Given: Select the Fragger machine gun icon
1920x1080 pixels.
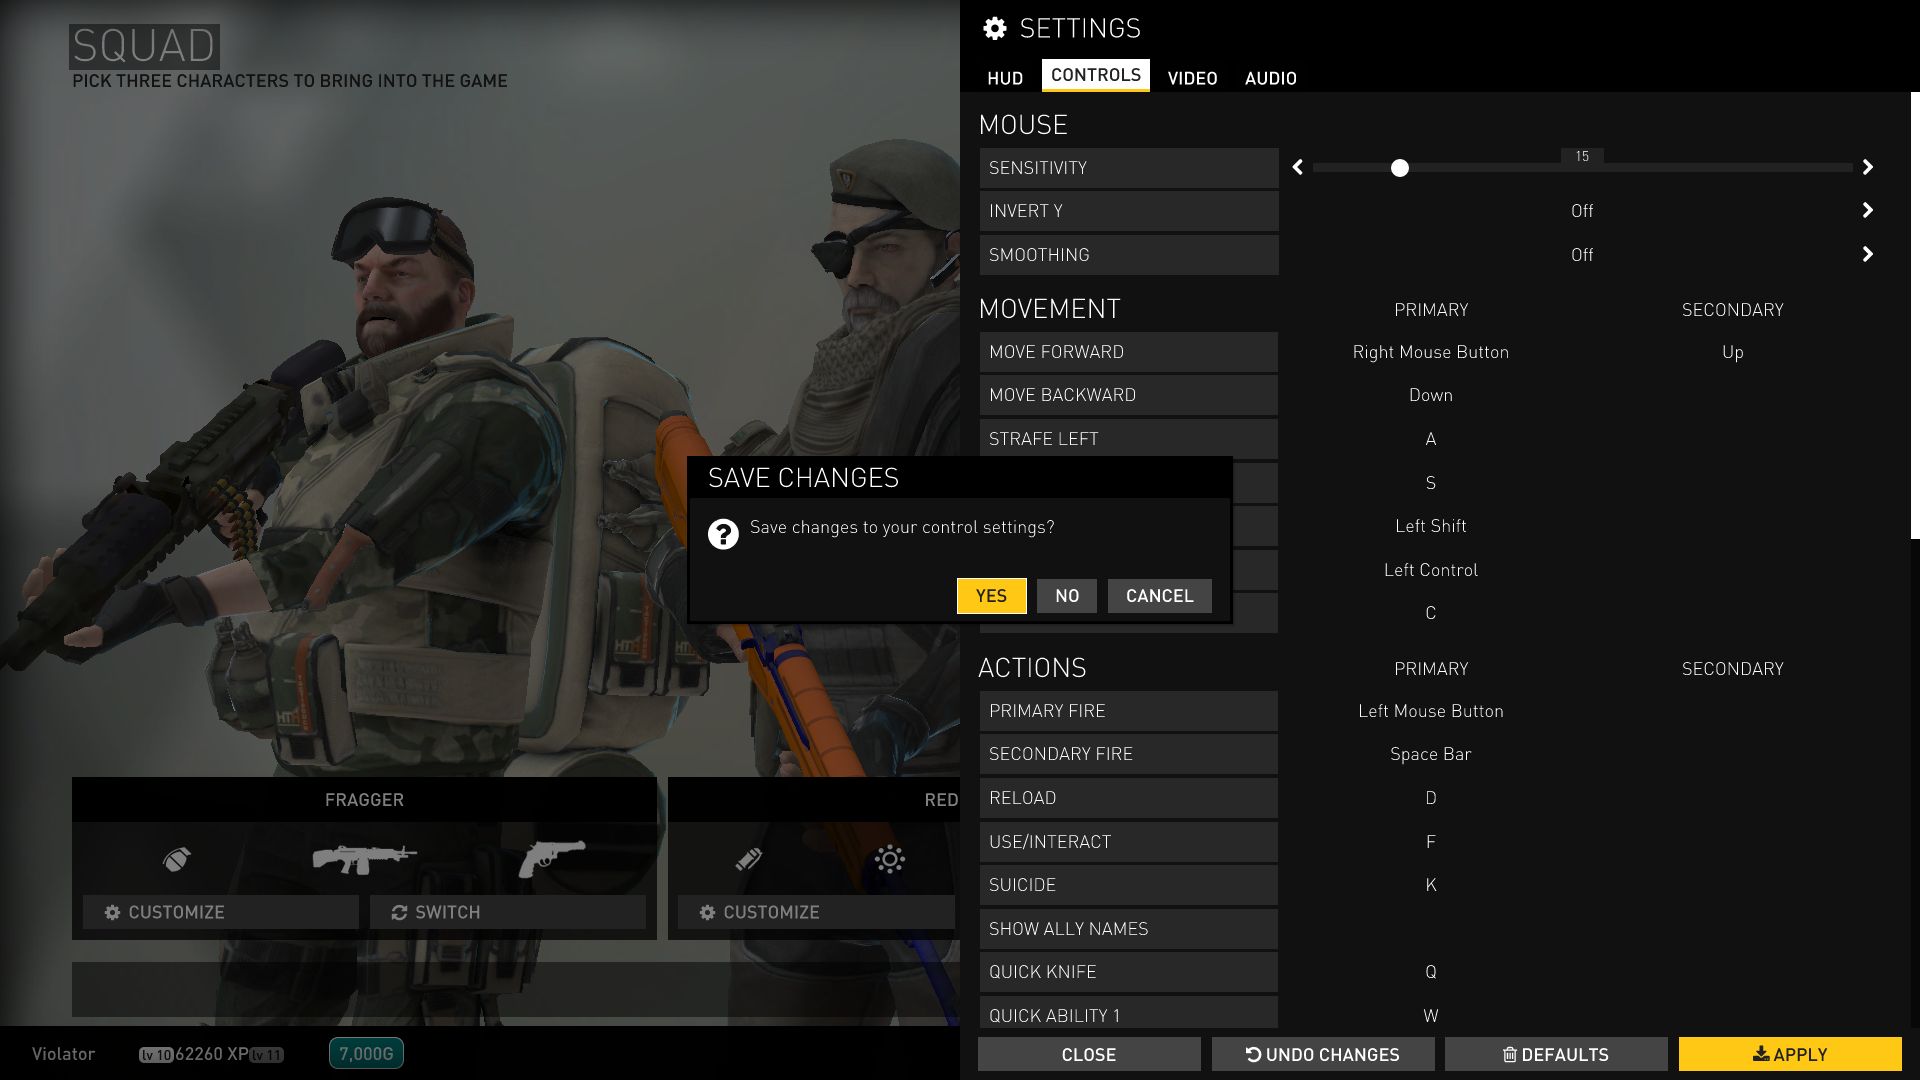Looking at the screenshot, I should coord(364,859).
